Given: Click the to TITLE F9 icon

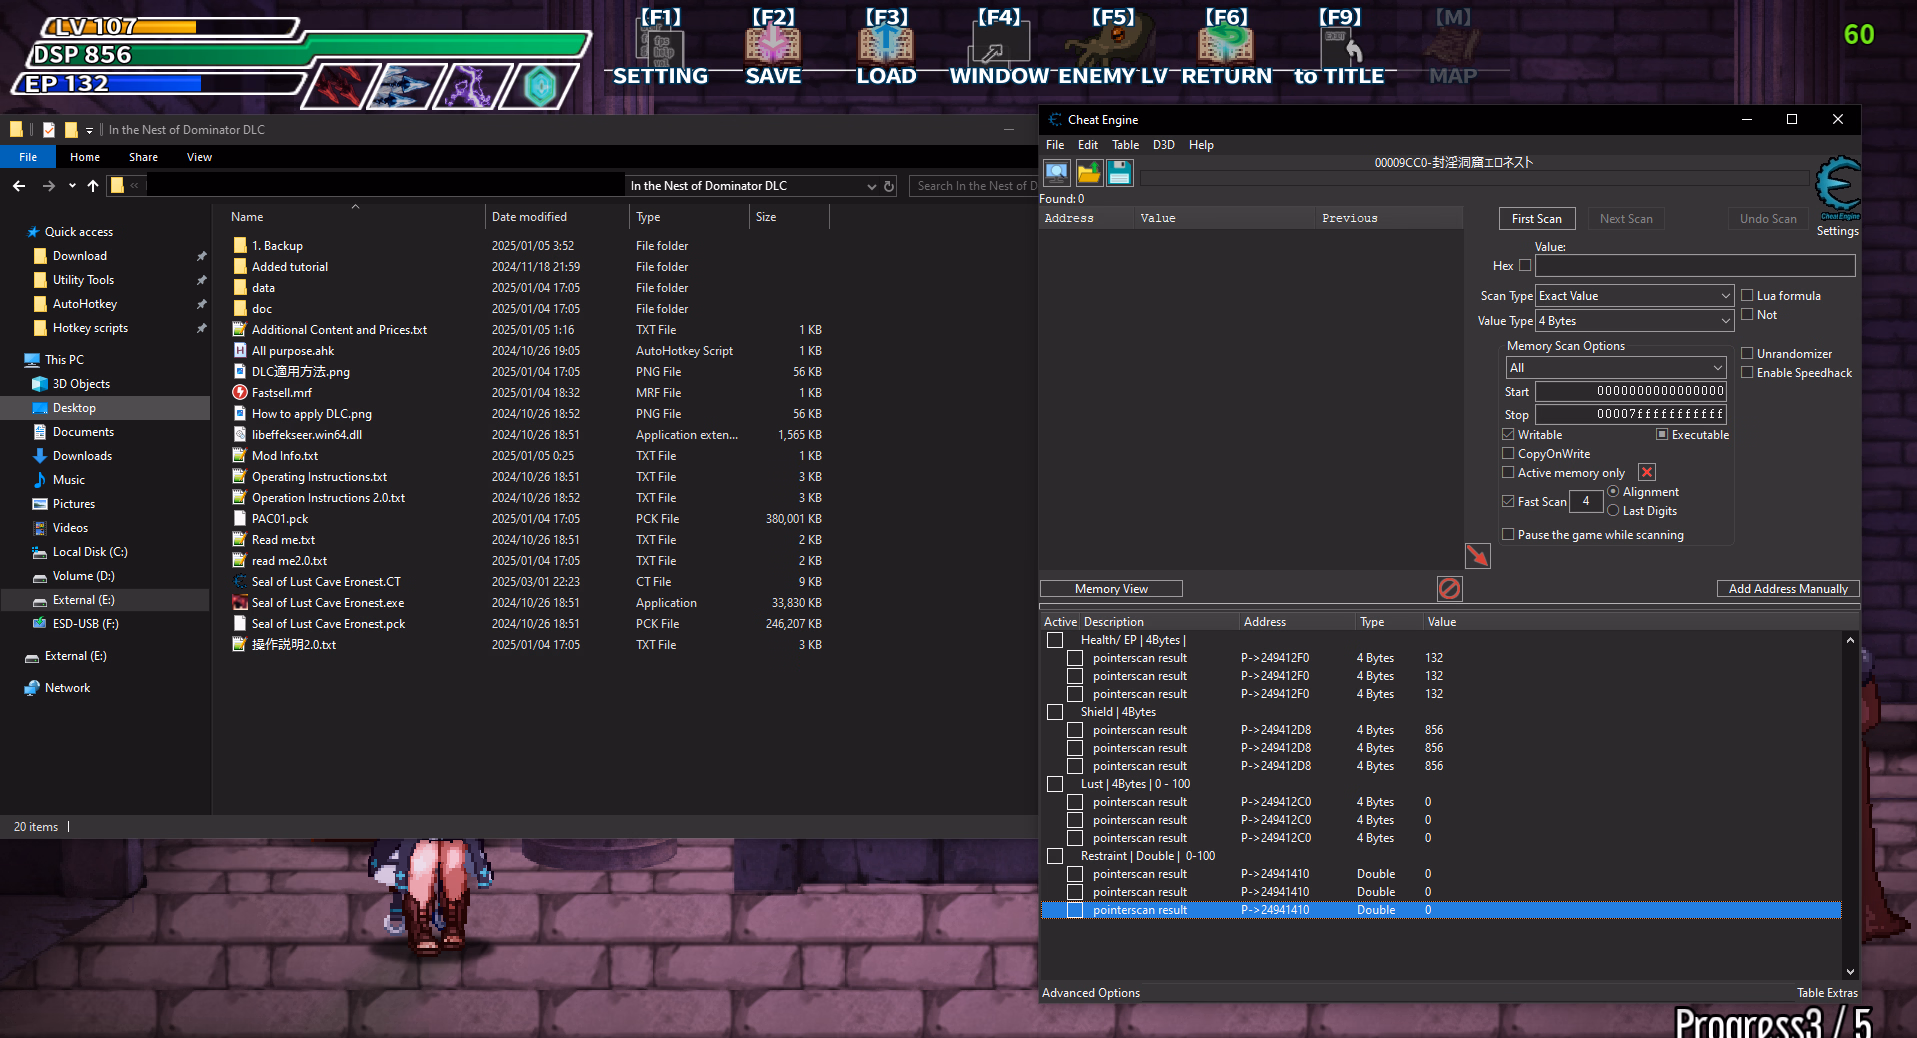Looking at the screenshot, I should point(1339,46).
